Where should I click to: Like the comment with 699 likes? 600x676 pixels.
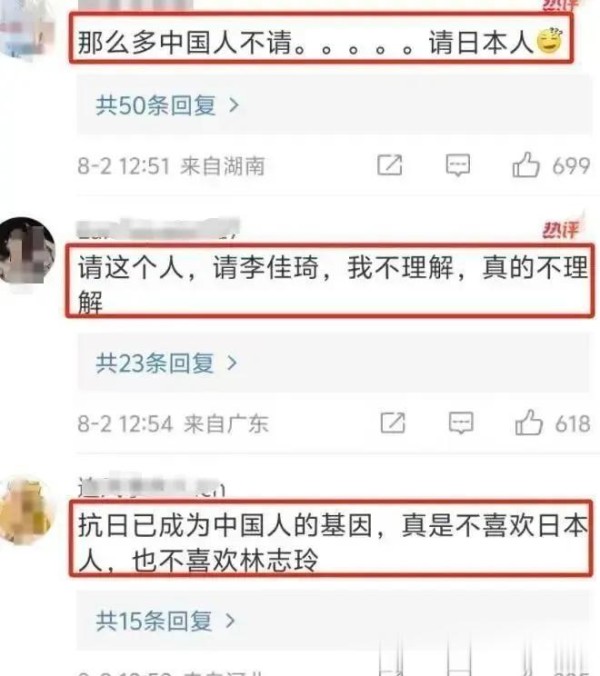click(x=526, y=165)
